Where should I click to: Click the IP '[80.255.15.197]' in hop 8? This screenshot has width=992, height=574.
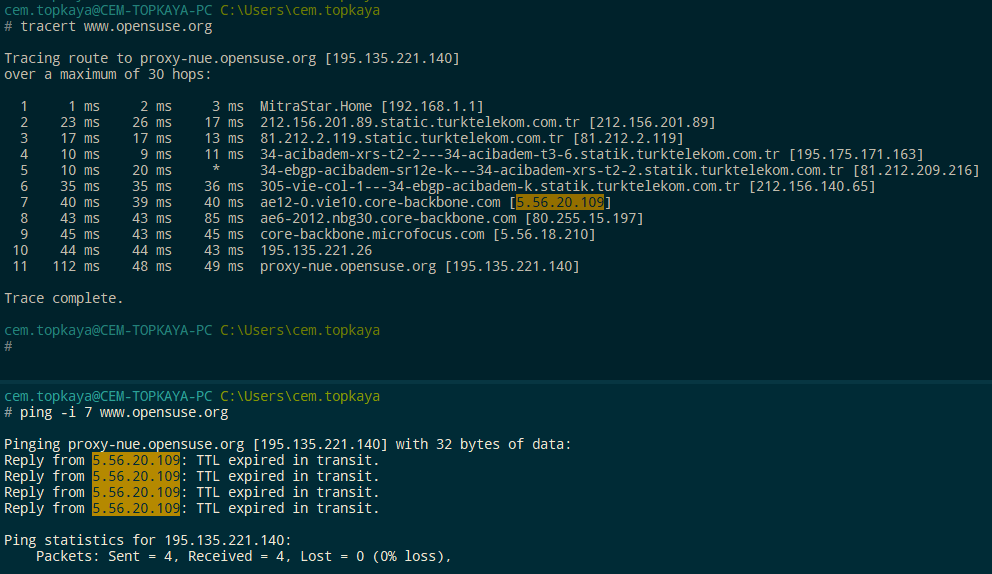point(584,218)
